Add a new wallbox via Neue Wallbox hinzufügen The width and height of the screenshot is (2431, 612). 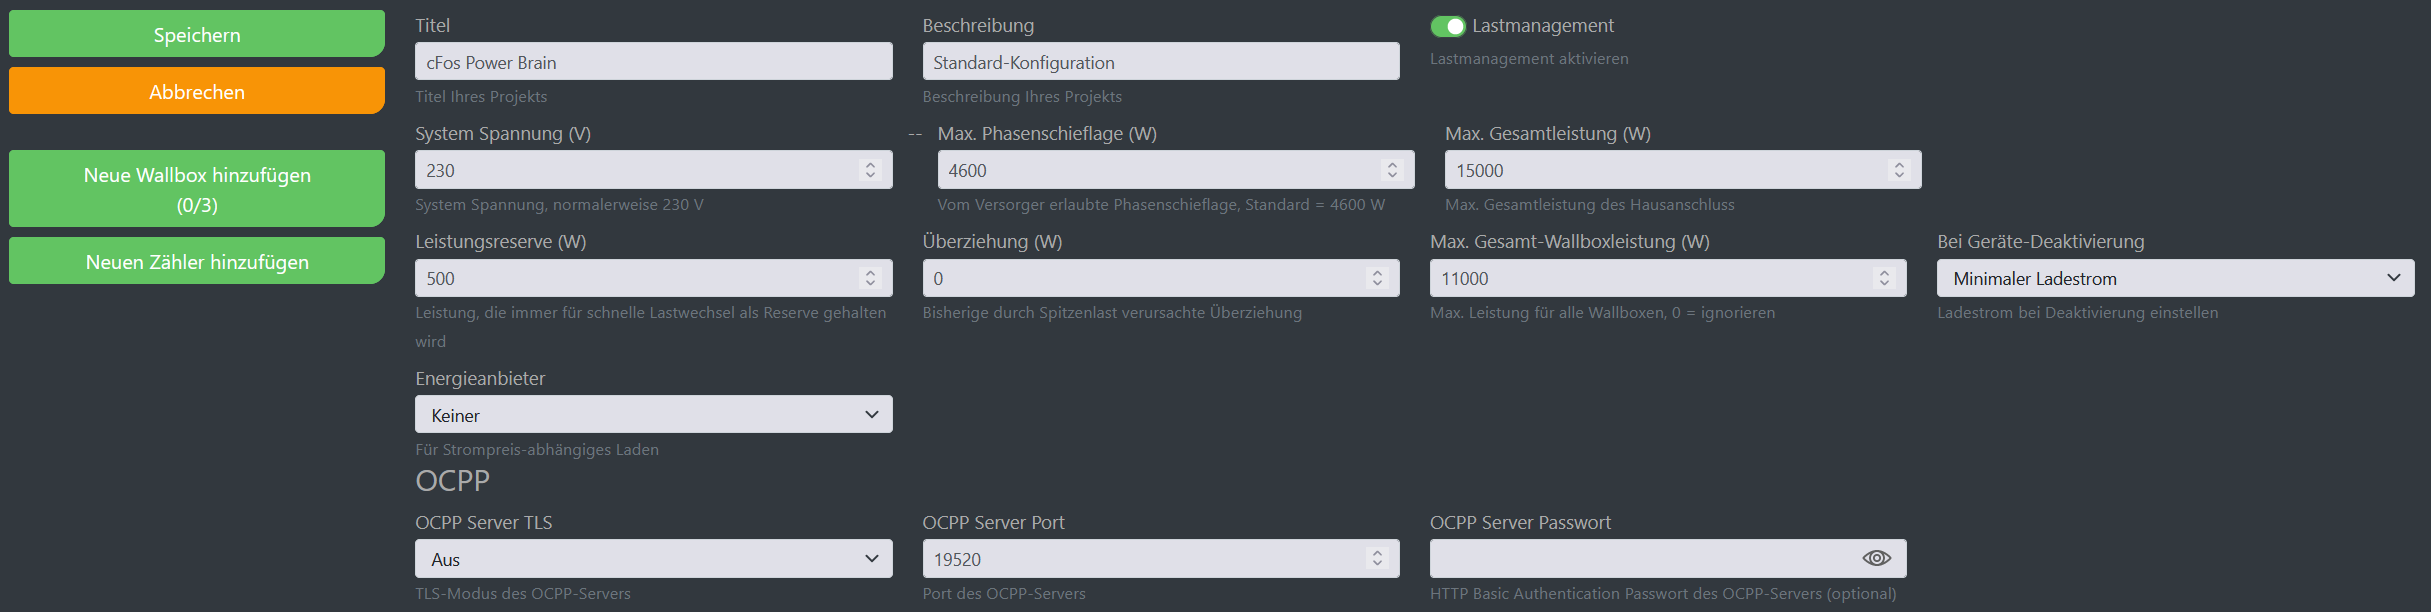tap(196, 188)
